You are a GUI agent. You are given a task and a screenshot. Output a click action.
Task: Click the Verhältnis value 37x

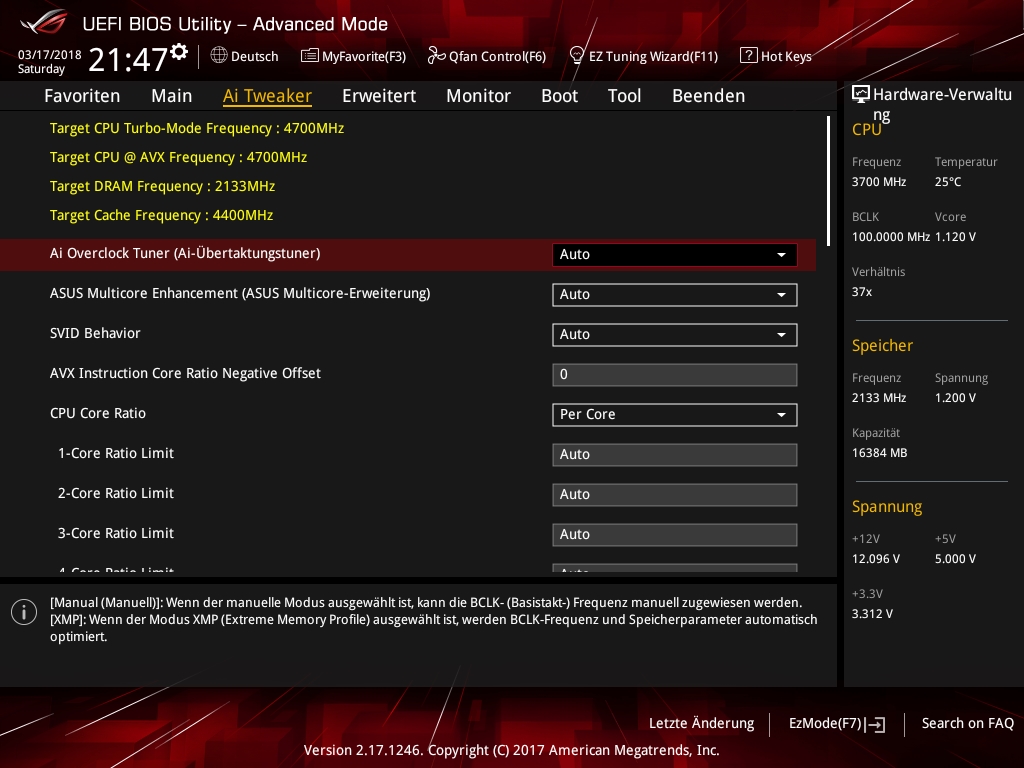[861, 292]
